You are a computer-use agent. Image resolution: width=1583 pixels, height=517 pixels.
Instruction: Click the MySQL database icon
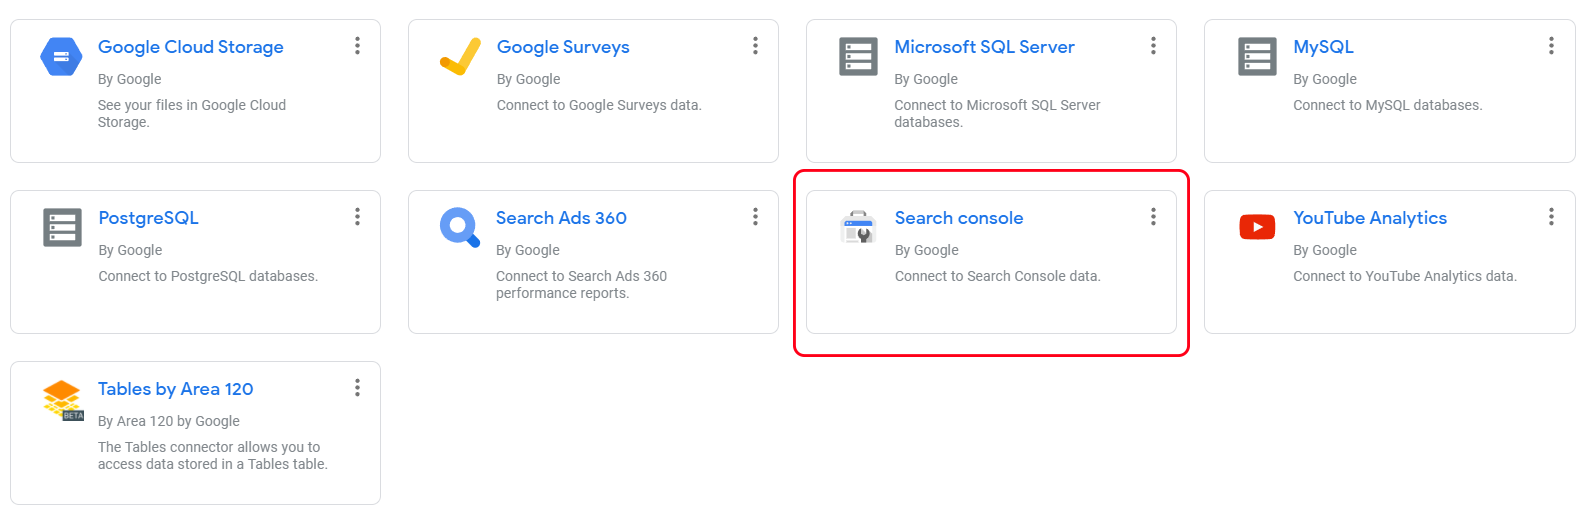click(1257, 57)
